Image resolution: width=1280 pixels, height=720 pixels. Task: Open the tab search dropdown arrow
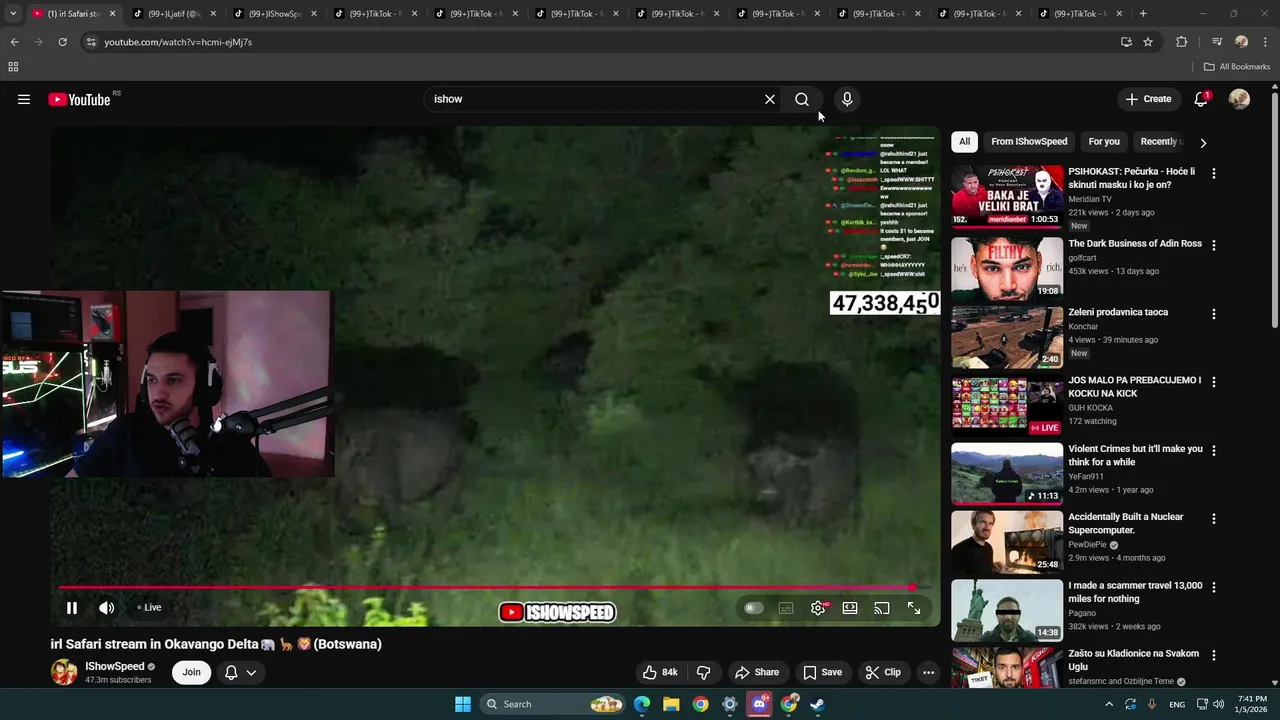click(13, 14)
